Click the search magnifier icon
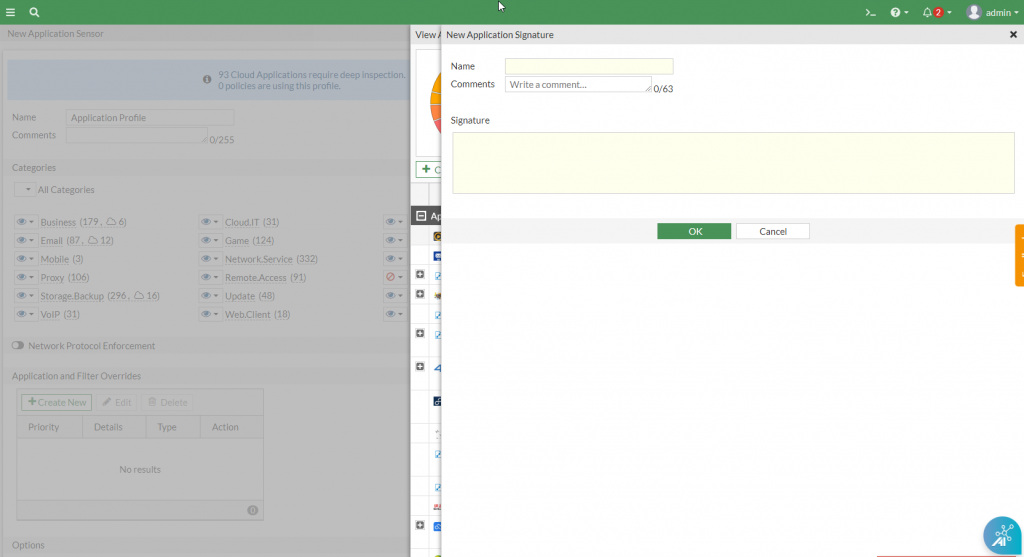This screenshot has height=557, width=1024. click(x=34, y=12)
